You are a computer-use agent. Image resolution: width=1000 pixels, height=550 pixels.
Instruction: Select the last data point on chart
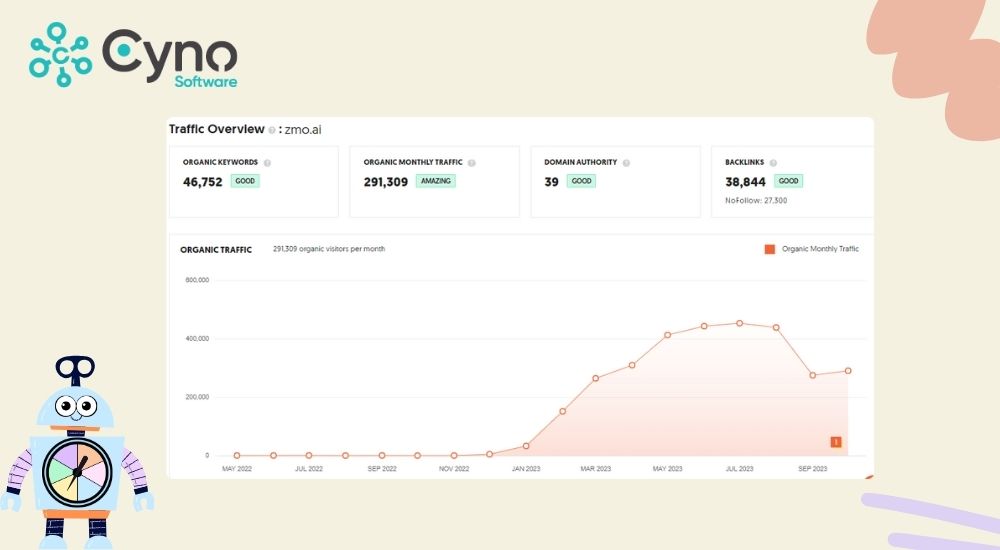pos(848,371)
